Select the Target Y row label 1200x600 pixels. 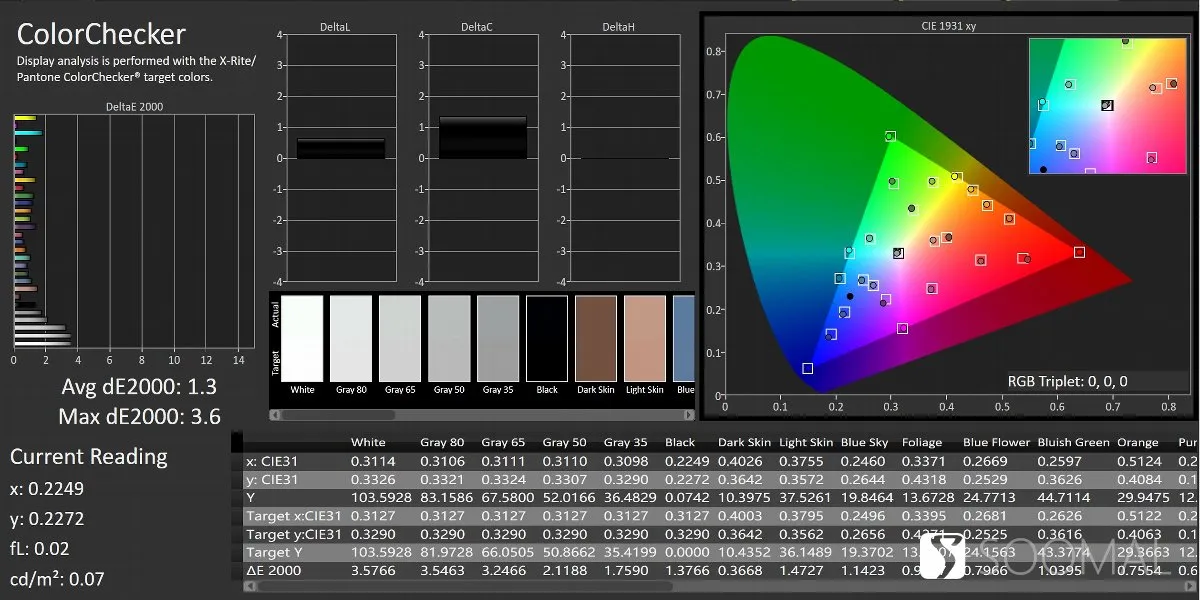(x=276, y=552)
